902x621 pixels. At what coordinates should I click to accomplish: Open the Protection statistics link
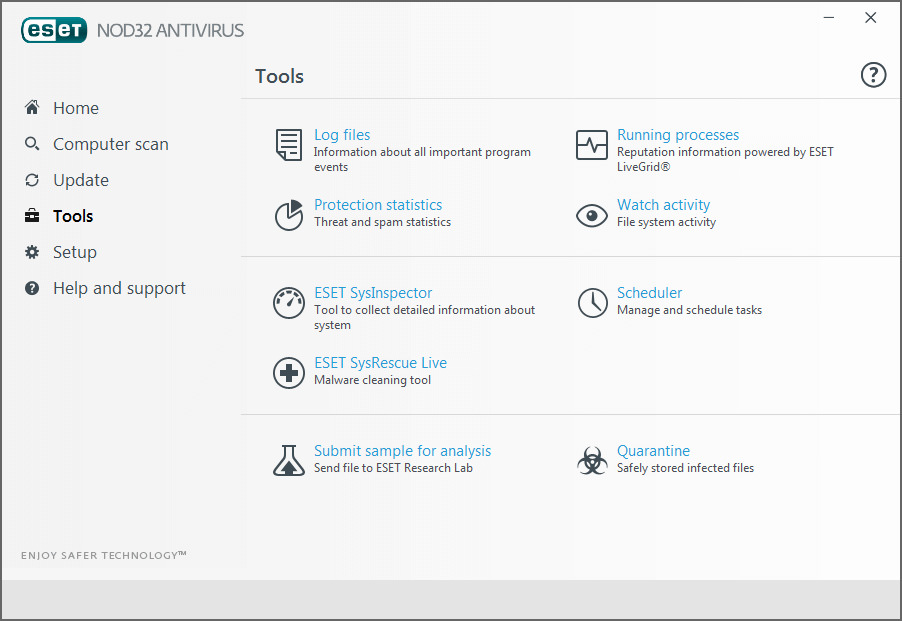[x=378, y=205]
